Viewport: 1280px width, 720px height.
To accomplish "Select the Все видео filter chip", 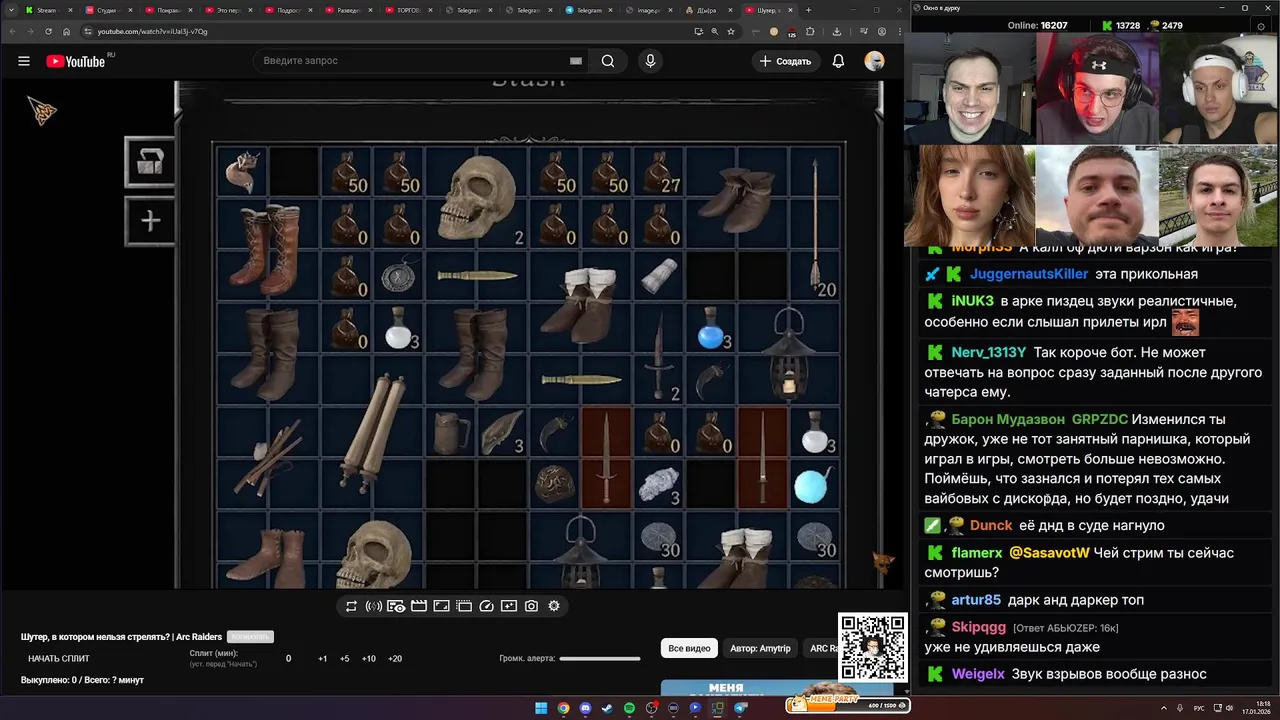I will pos(689,649).
